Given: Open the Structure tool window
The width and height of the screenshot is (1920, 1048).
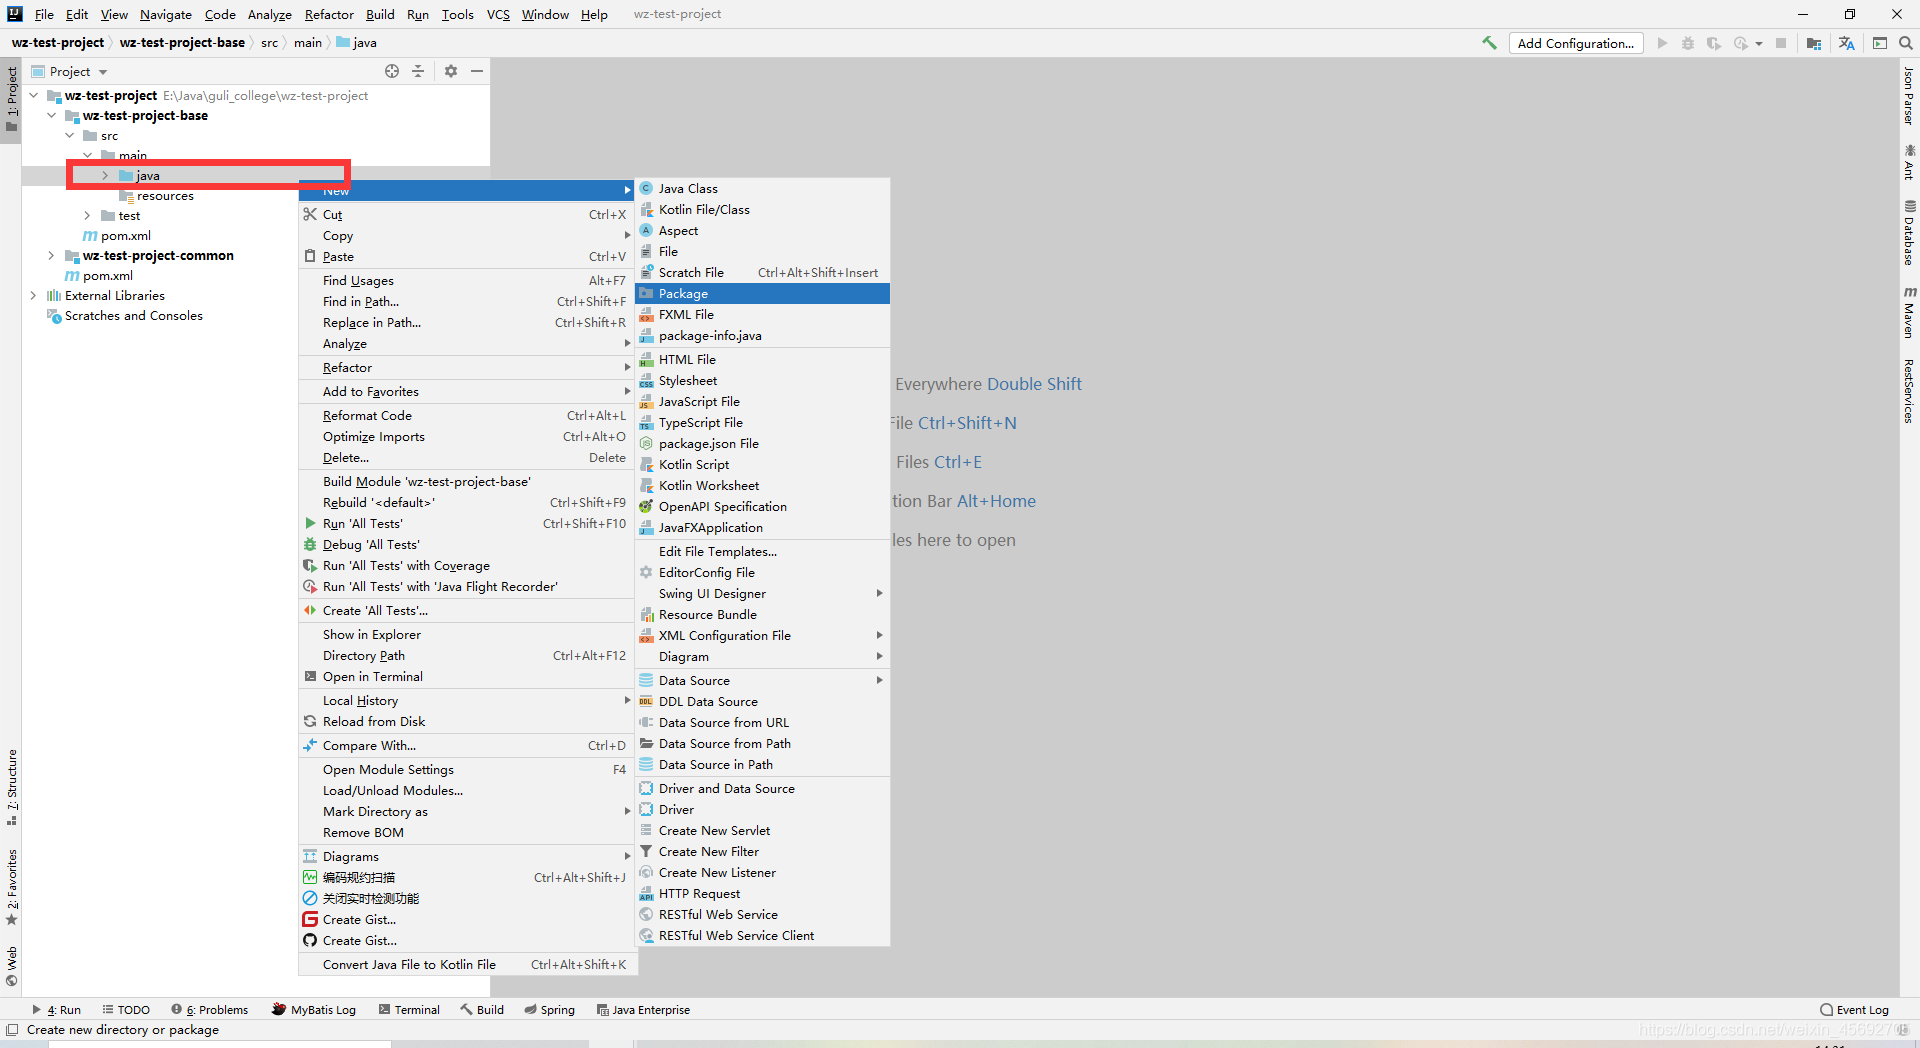Looking at the screenshot, I should click(x=12, y=787).
